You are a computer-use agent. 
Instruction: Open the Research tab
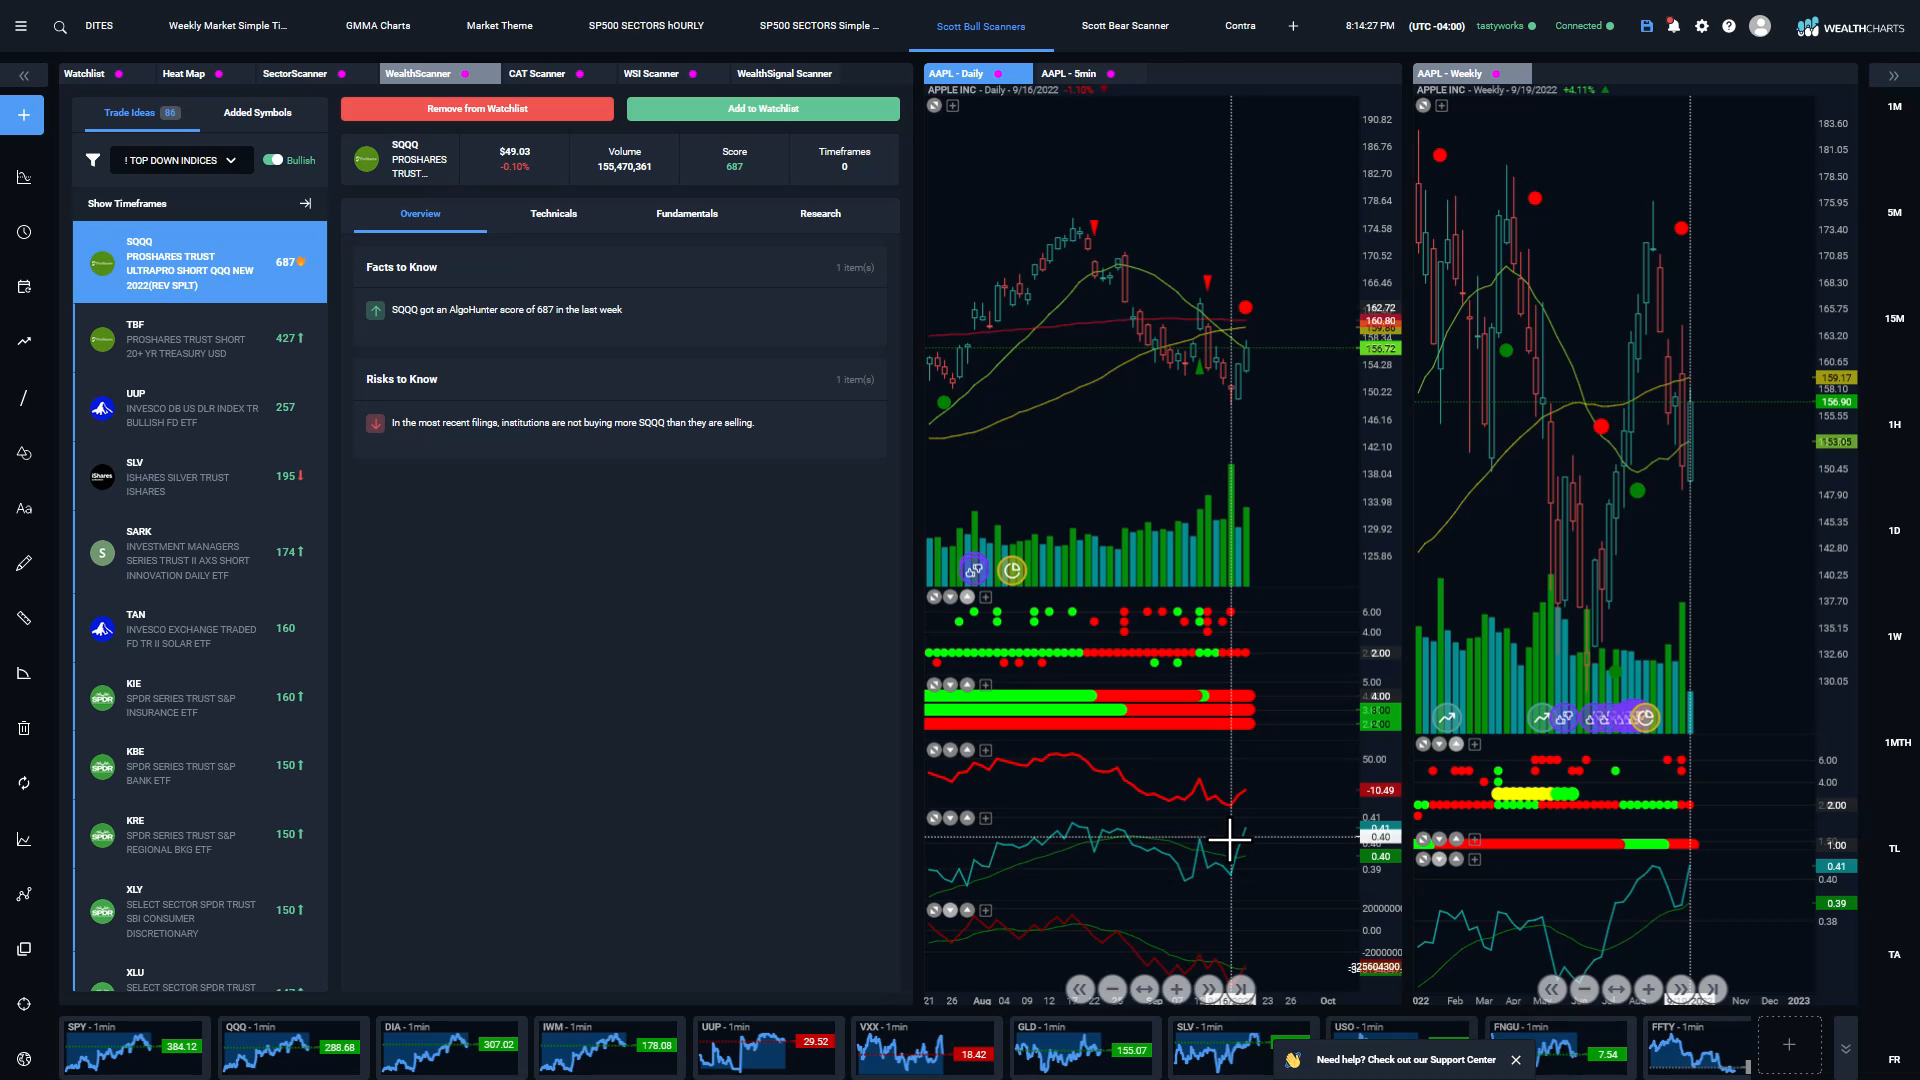click(x=820, y=214)
